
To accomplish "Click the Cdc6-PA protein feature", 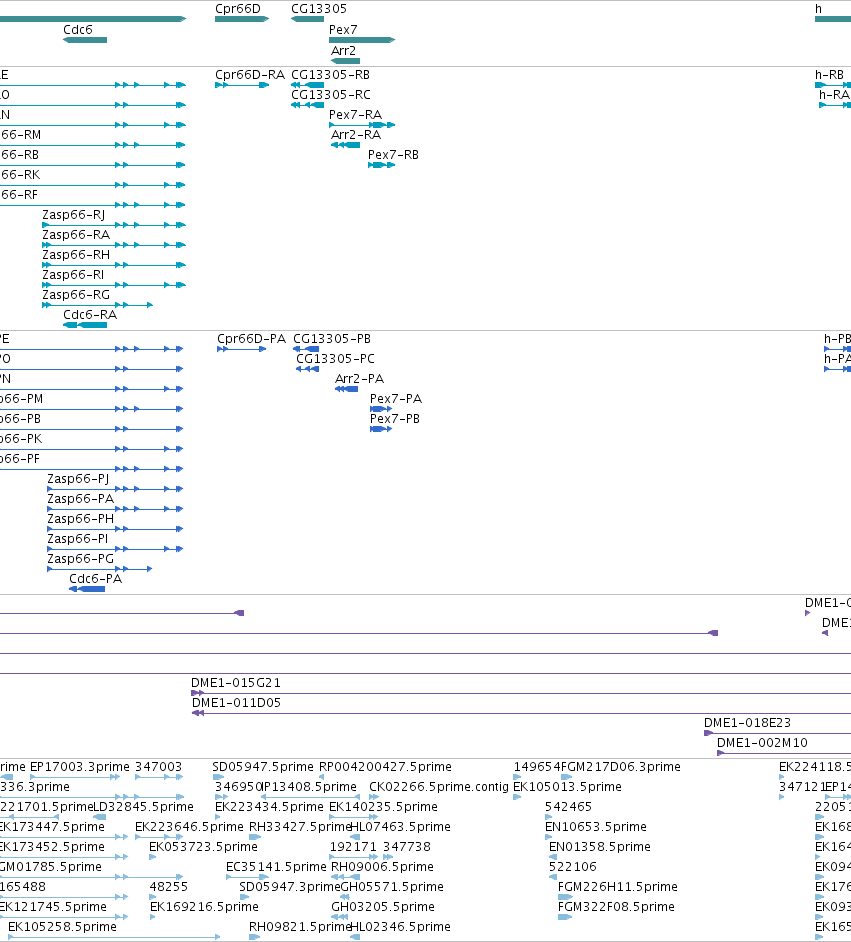I will [87, 589].
